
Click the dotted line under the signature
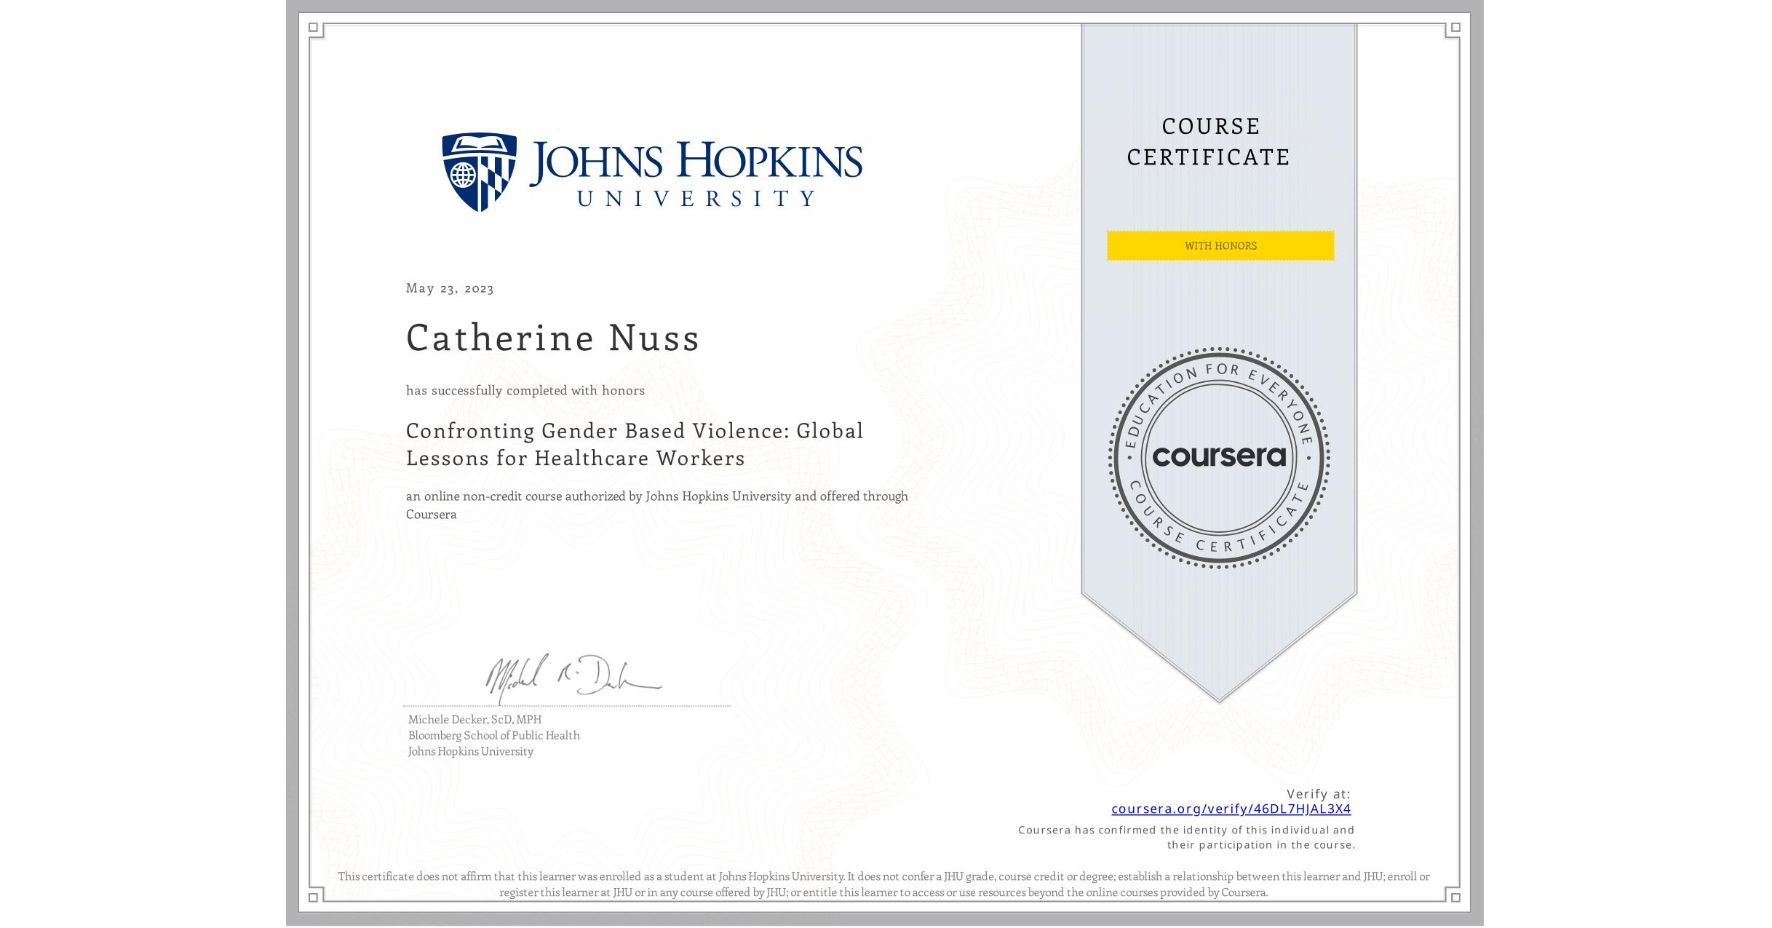click(567, 706)
